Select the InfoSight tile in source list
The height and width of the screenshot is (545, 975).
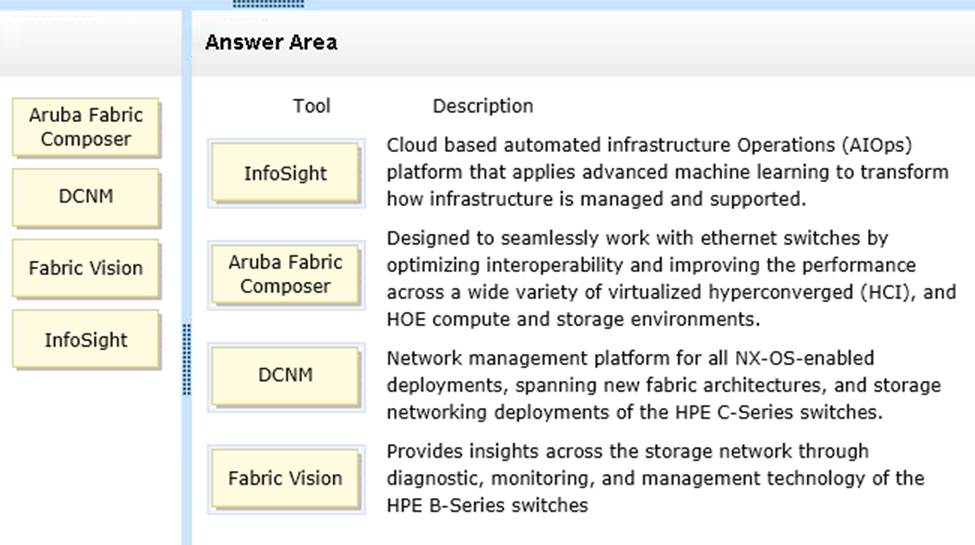coord(86,340)
